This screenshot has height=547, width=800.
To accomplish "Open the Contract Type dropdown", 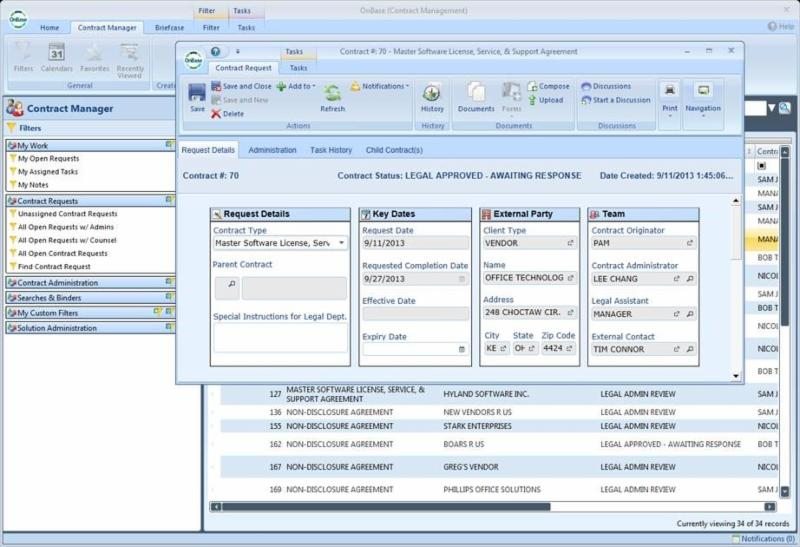I will pyautogui.click(x=342, y=243).
